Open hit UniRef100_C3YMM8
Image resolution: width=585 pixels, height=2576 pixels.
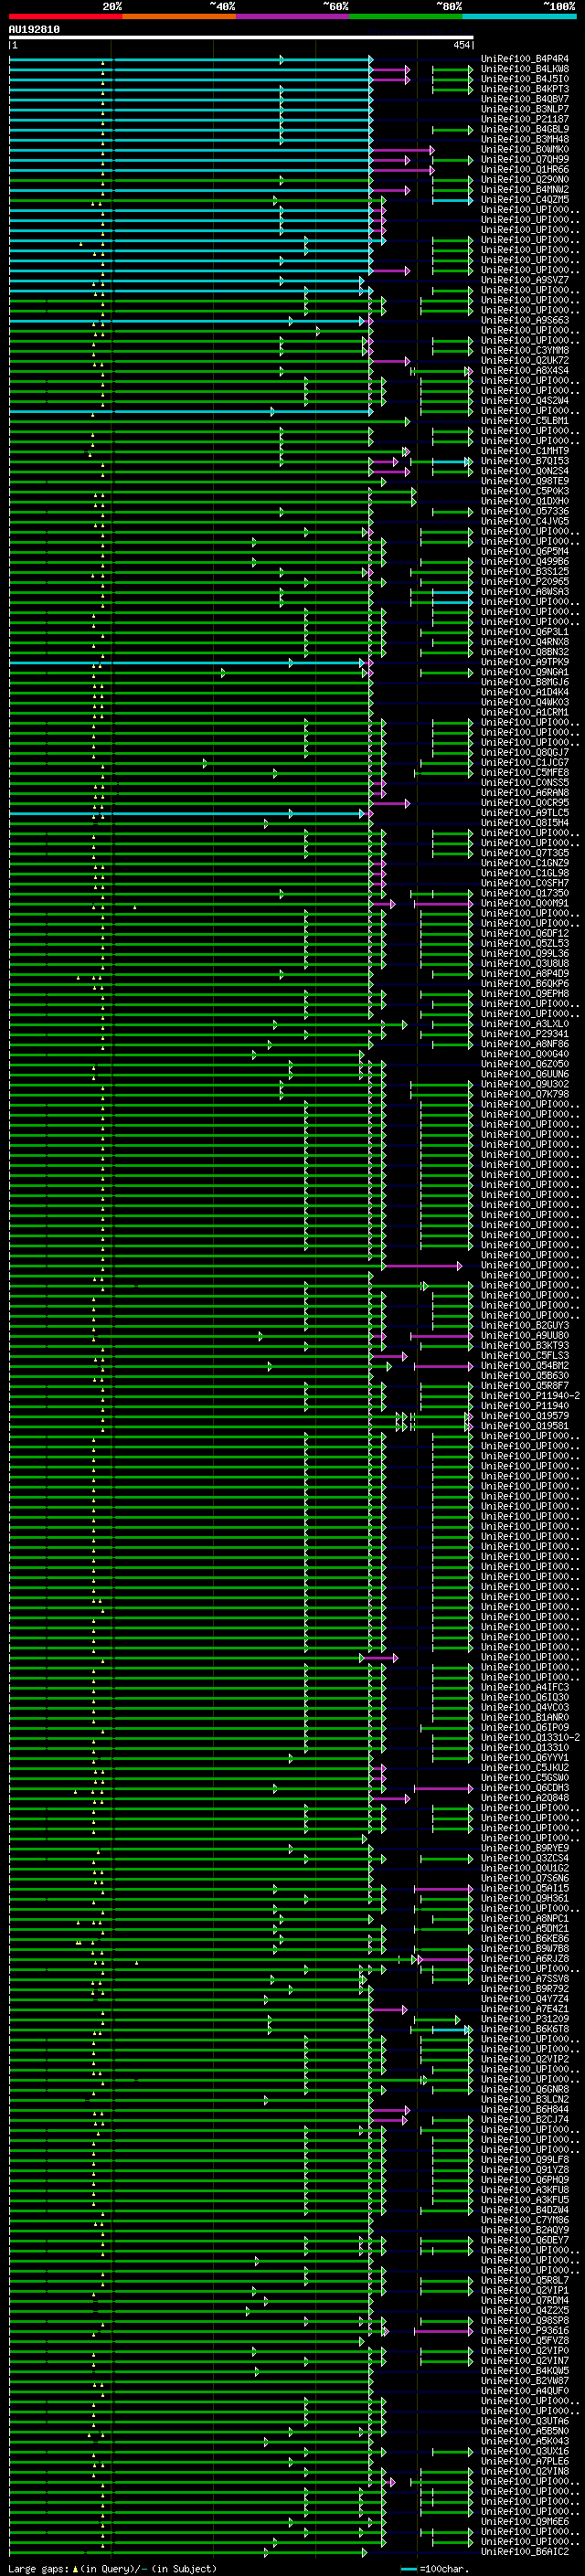(x=525, y=351)
